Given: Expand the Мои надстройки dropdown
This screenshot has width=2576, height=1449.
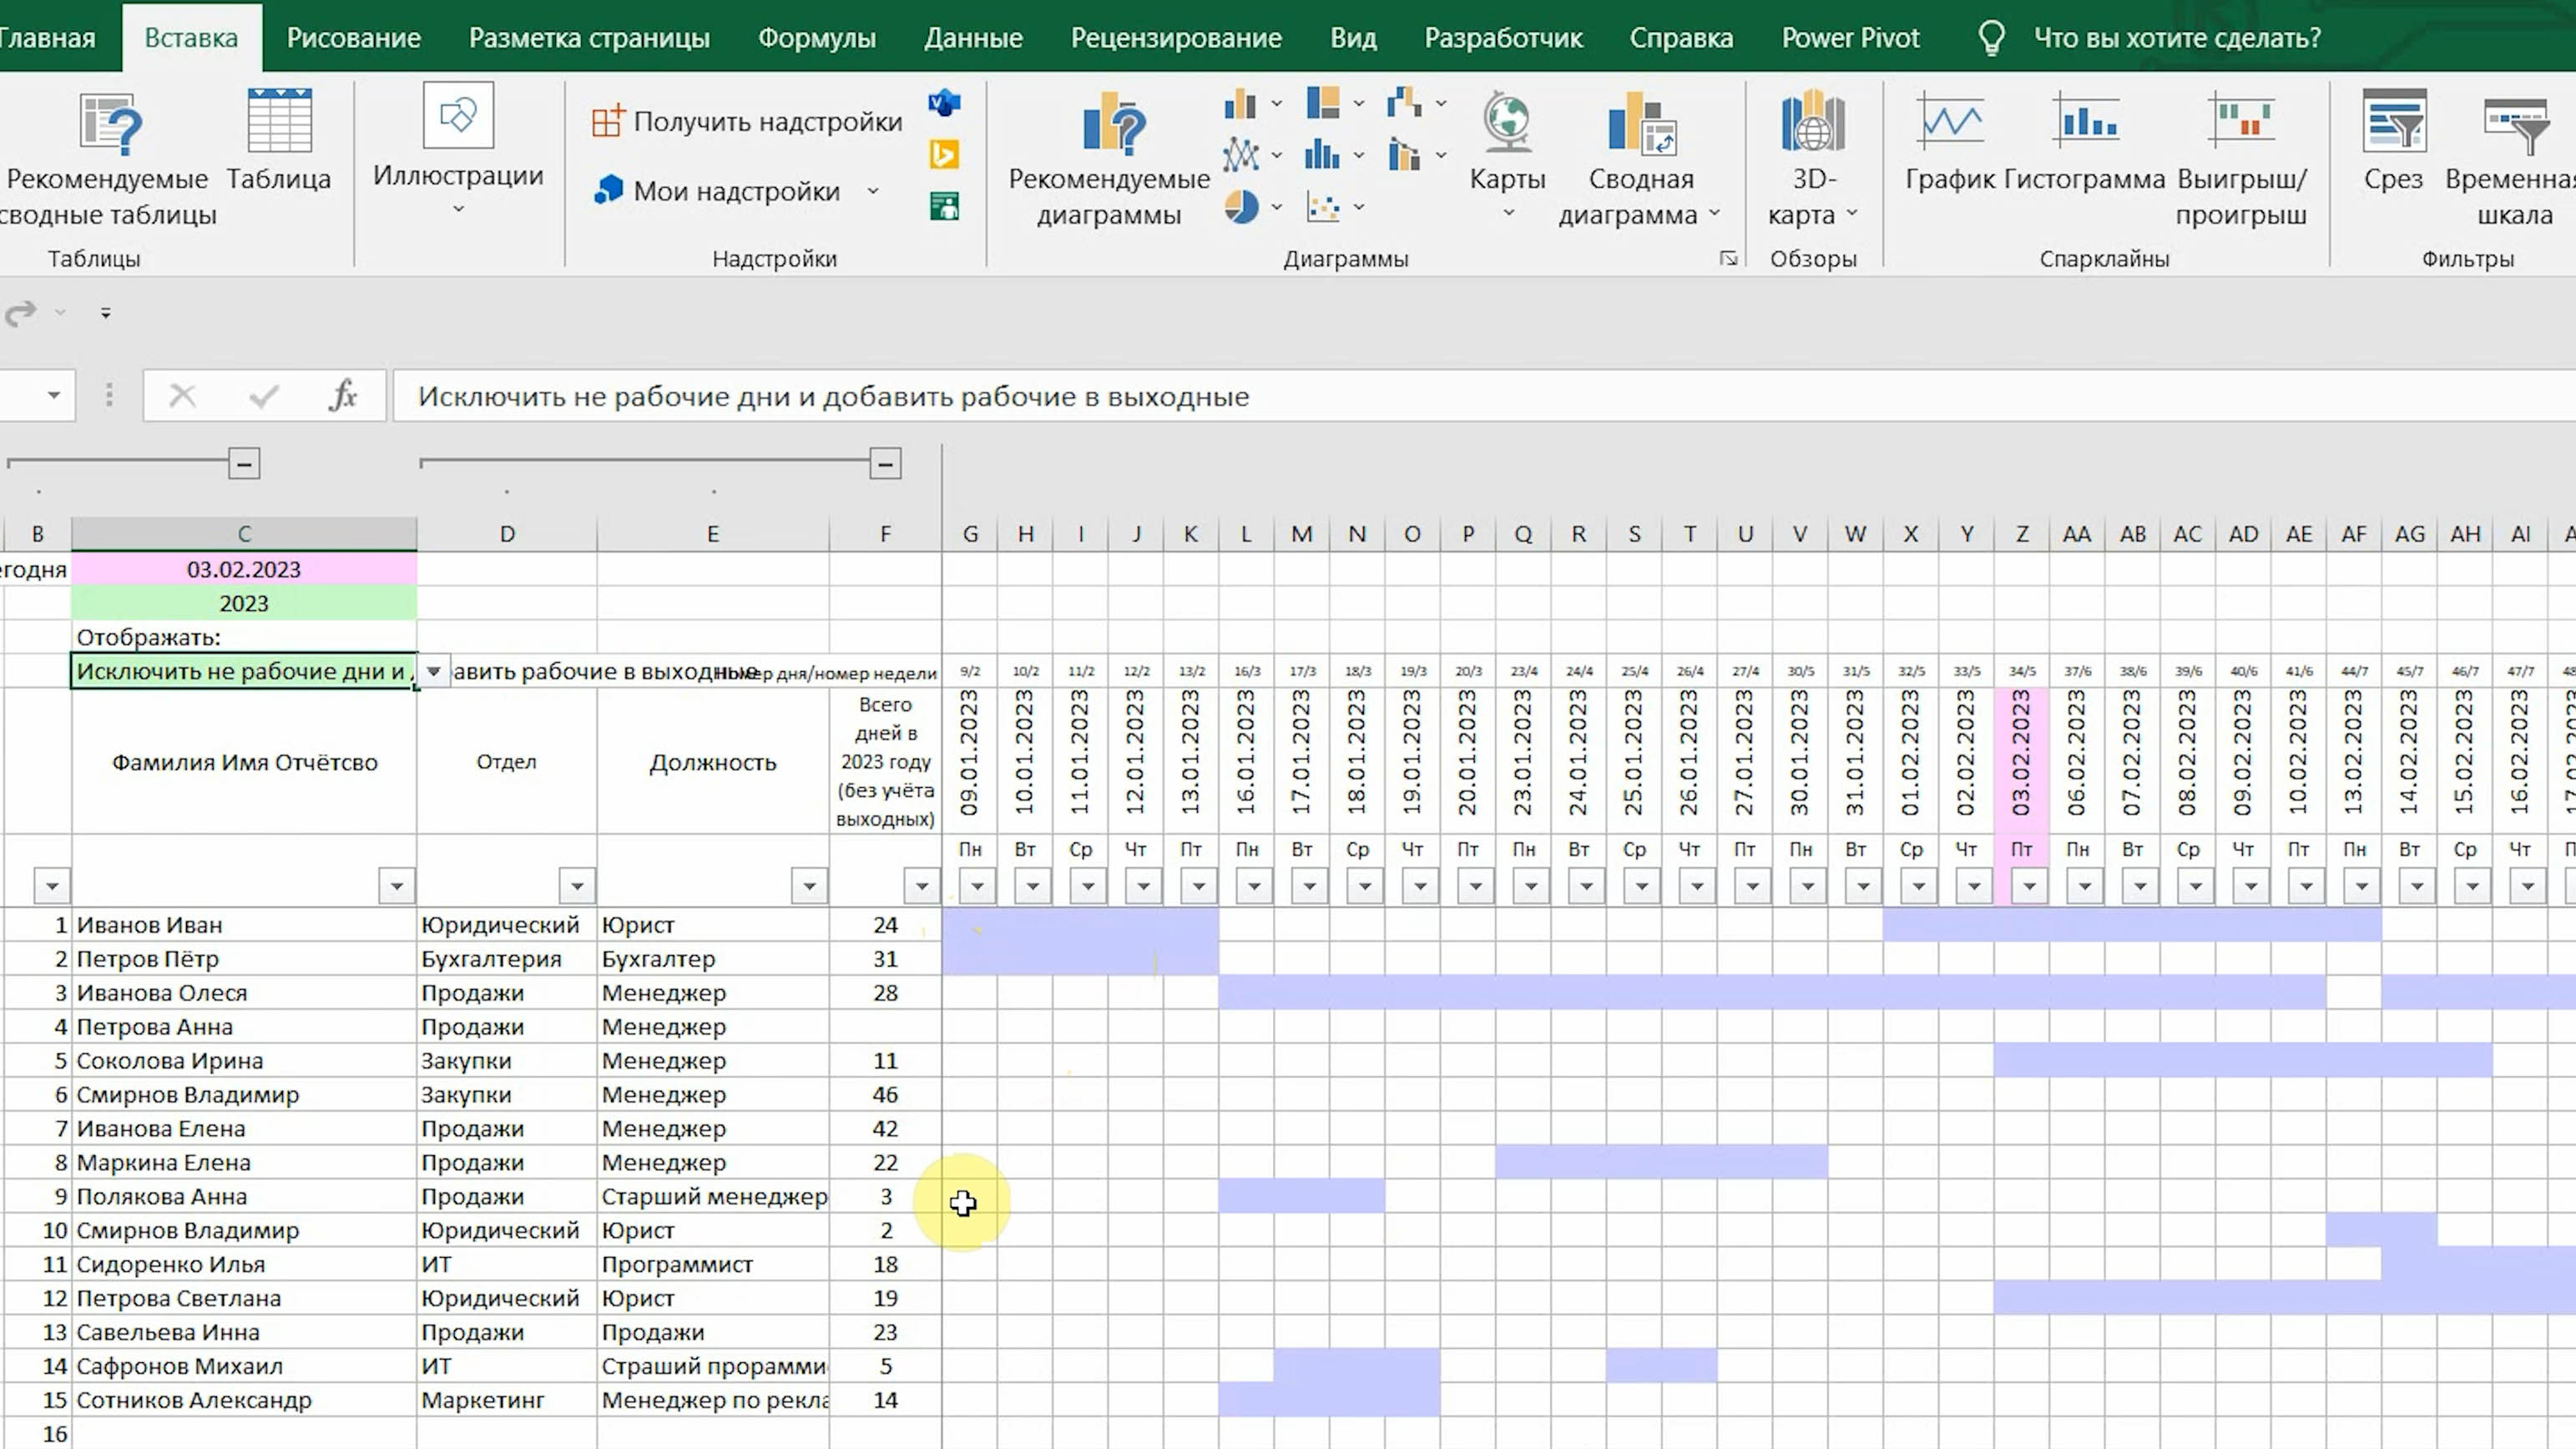Looking at the screenshot, I should [x=873, y=191].
